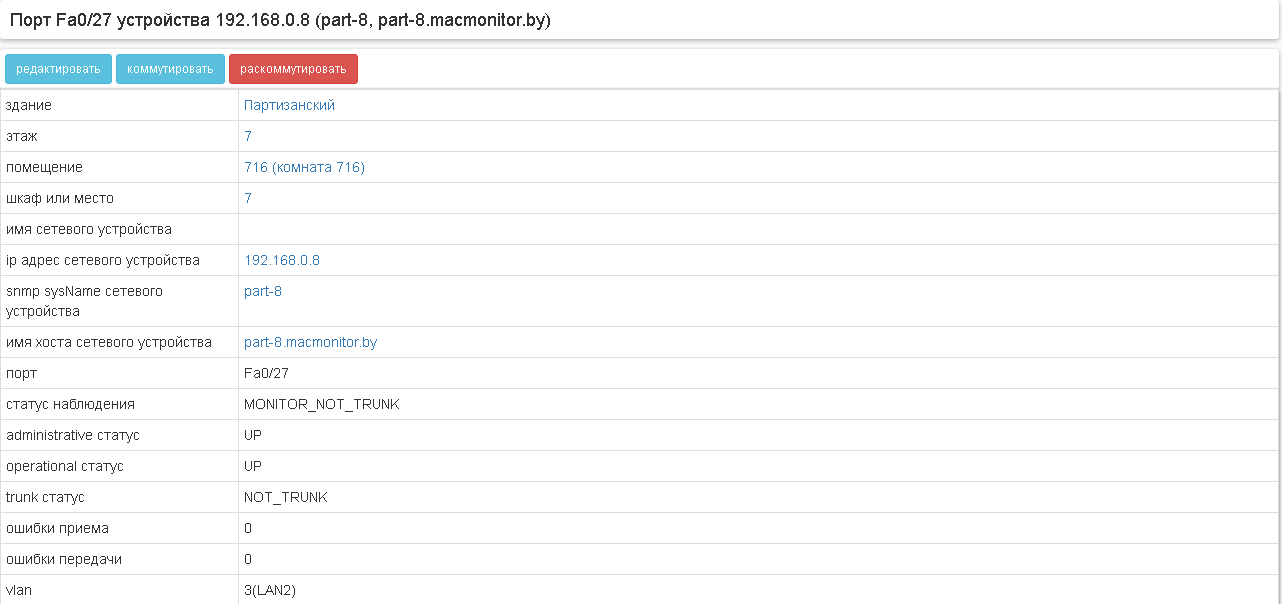Open the 'Партизанский' building link
The image size is (1282, 604).
coord(289,105)
